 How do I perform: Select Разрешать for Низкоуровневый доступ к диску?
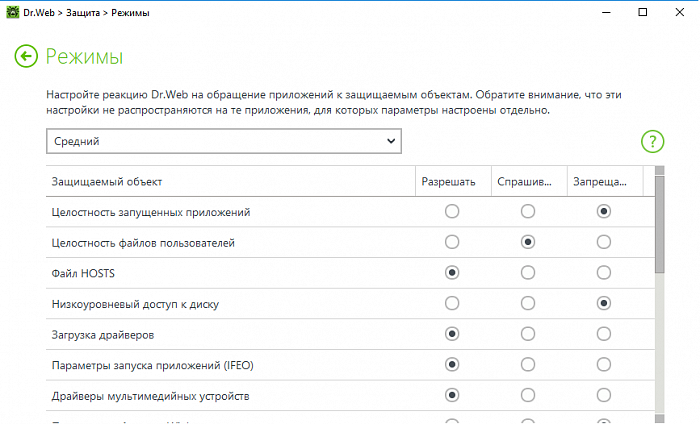click(452, 303)
